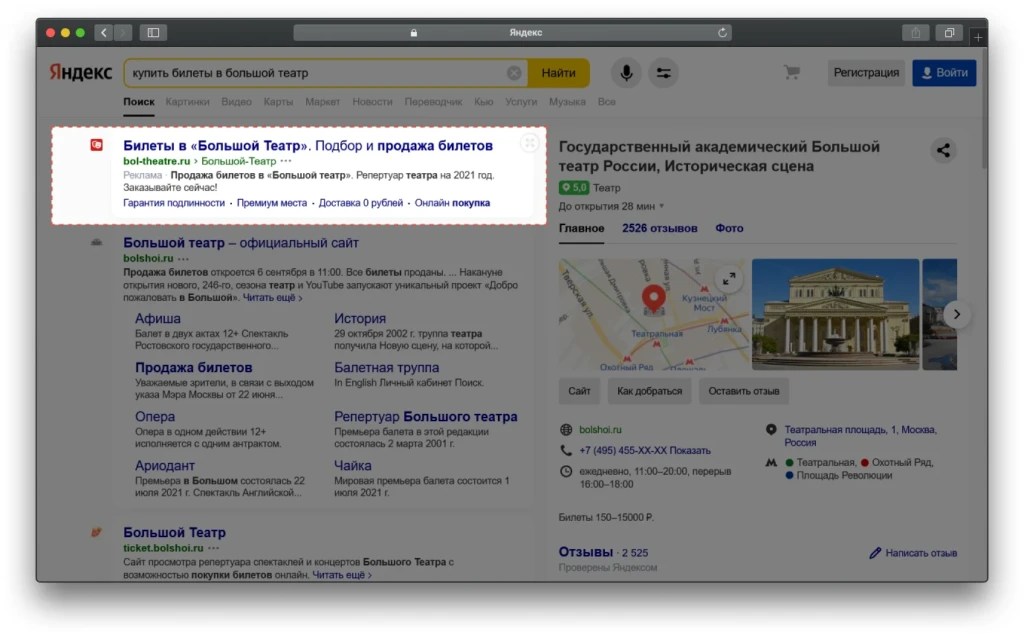
Task: Open the 'Балетная труппа' sitelink
Action: tap(387, 368)
